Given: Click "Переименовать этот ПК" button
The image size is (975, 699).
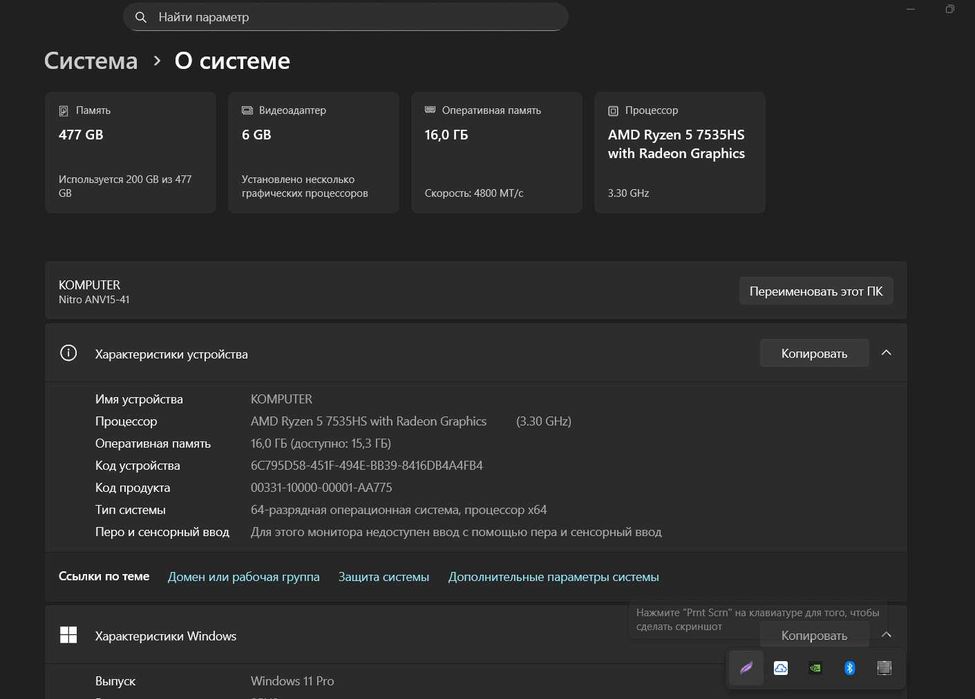Looking at the screenshot, I should pyautogui.click(x=816, y=291).
